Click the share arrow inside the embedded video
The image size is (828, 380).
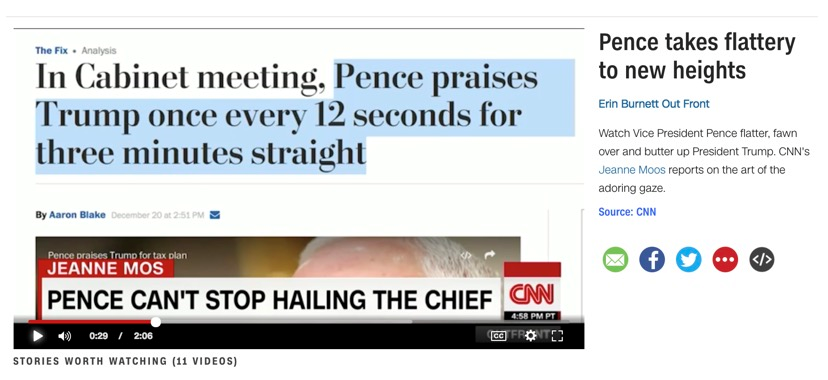(490, 255)
